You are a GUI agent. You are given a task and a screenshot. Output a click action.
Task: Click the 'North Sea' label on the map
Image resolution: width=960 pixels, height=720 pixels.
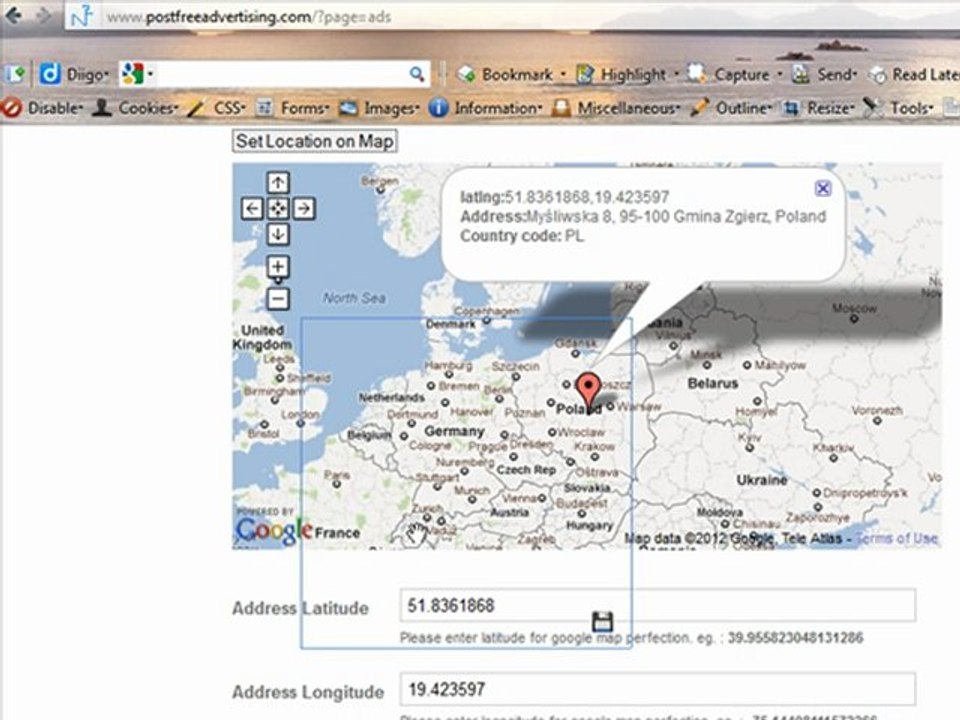click(x=354, y=298)
